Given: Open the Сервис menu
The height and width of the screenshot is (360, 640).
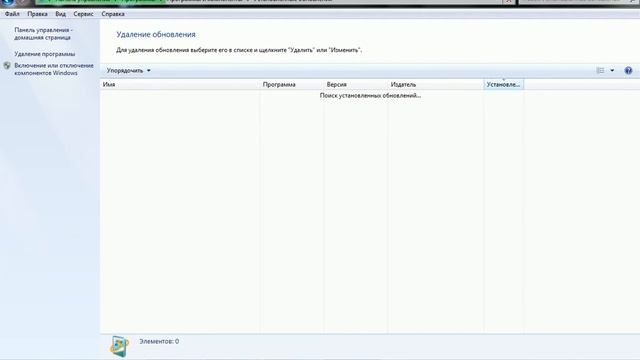Looking at the screenshot, I should [83, 14].
